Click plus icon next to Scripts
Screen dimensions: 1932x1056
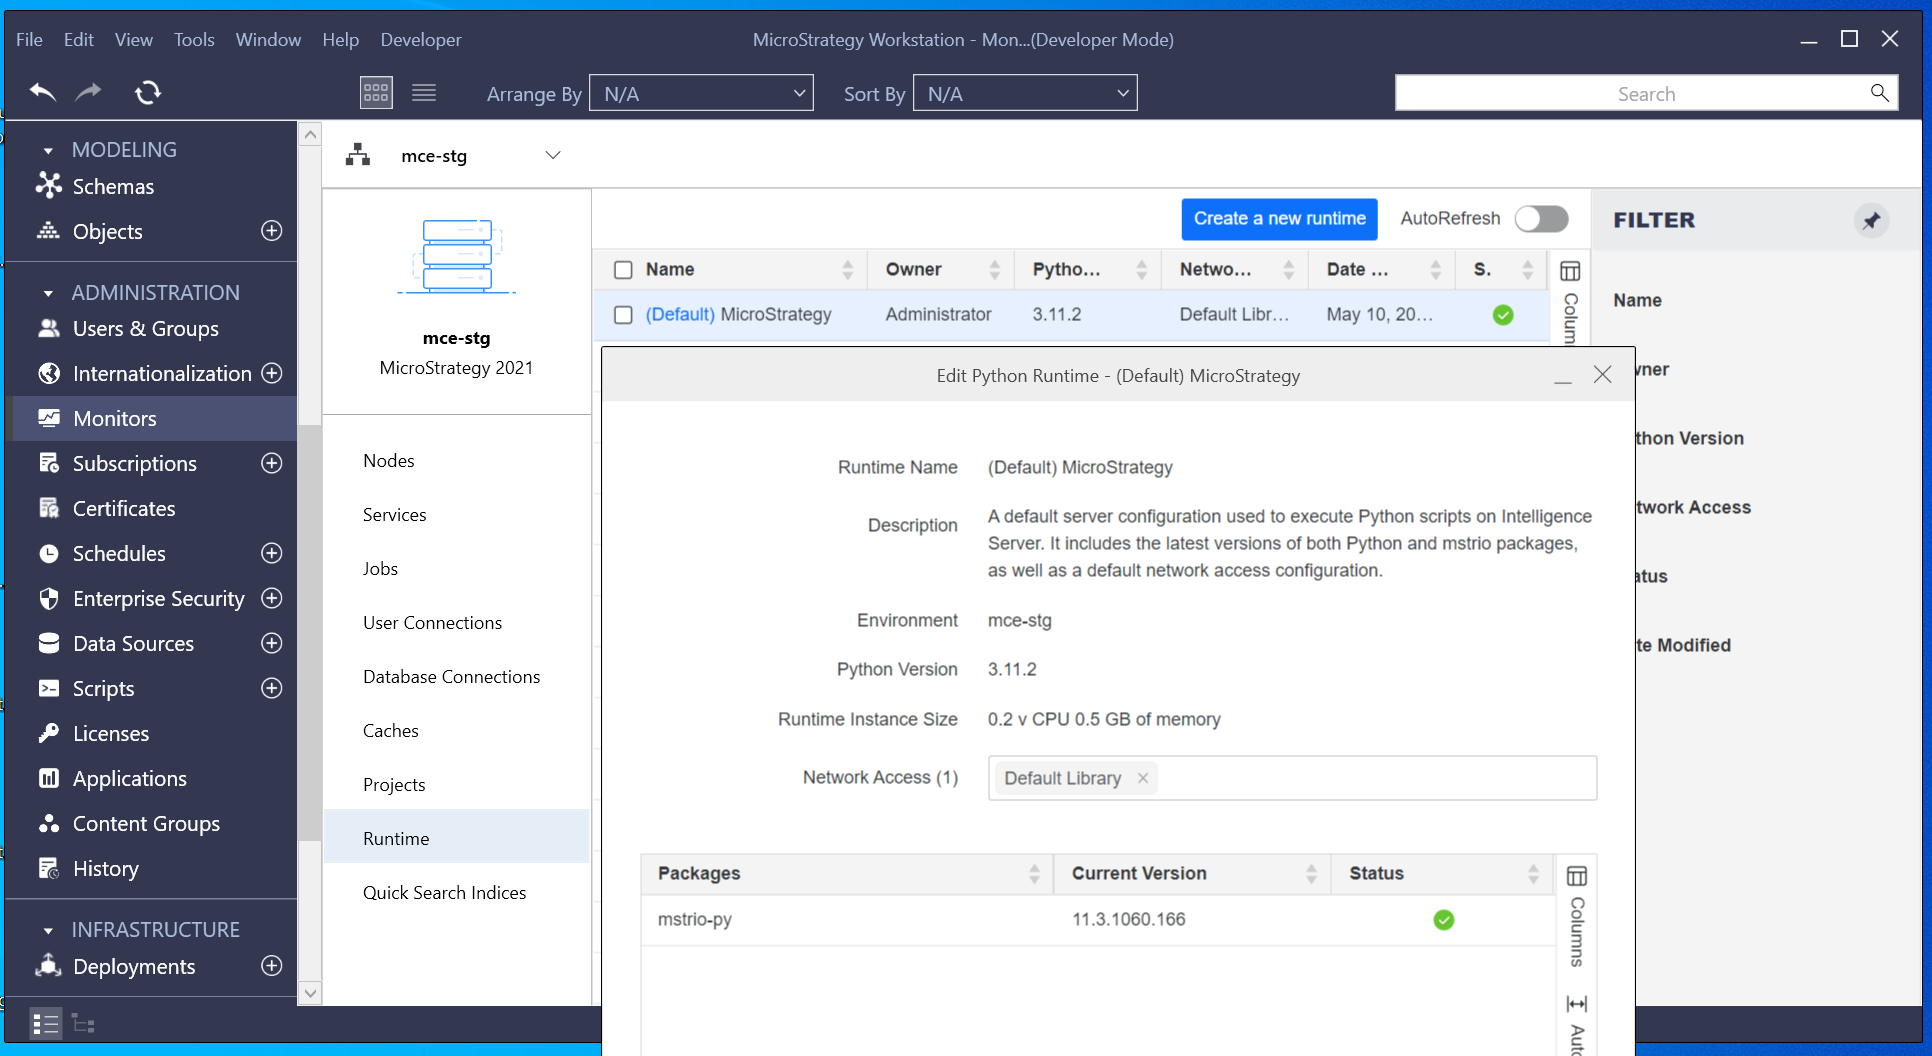(271, 688)
